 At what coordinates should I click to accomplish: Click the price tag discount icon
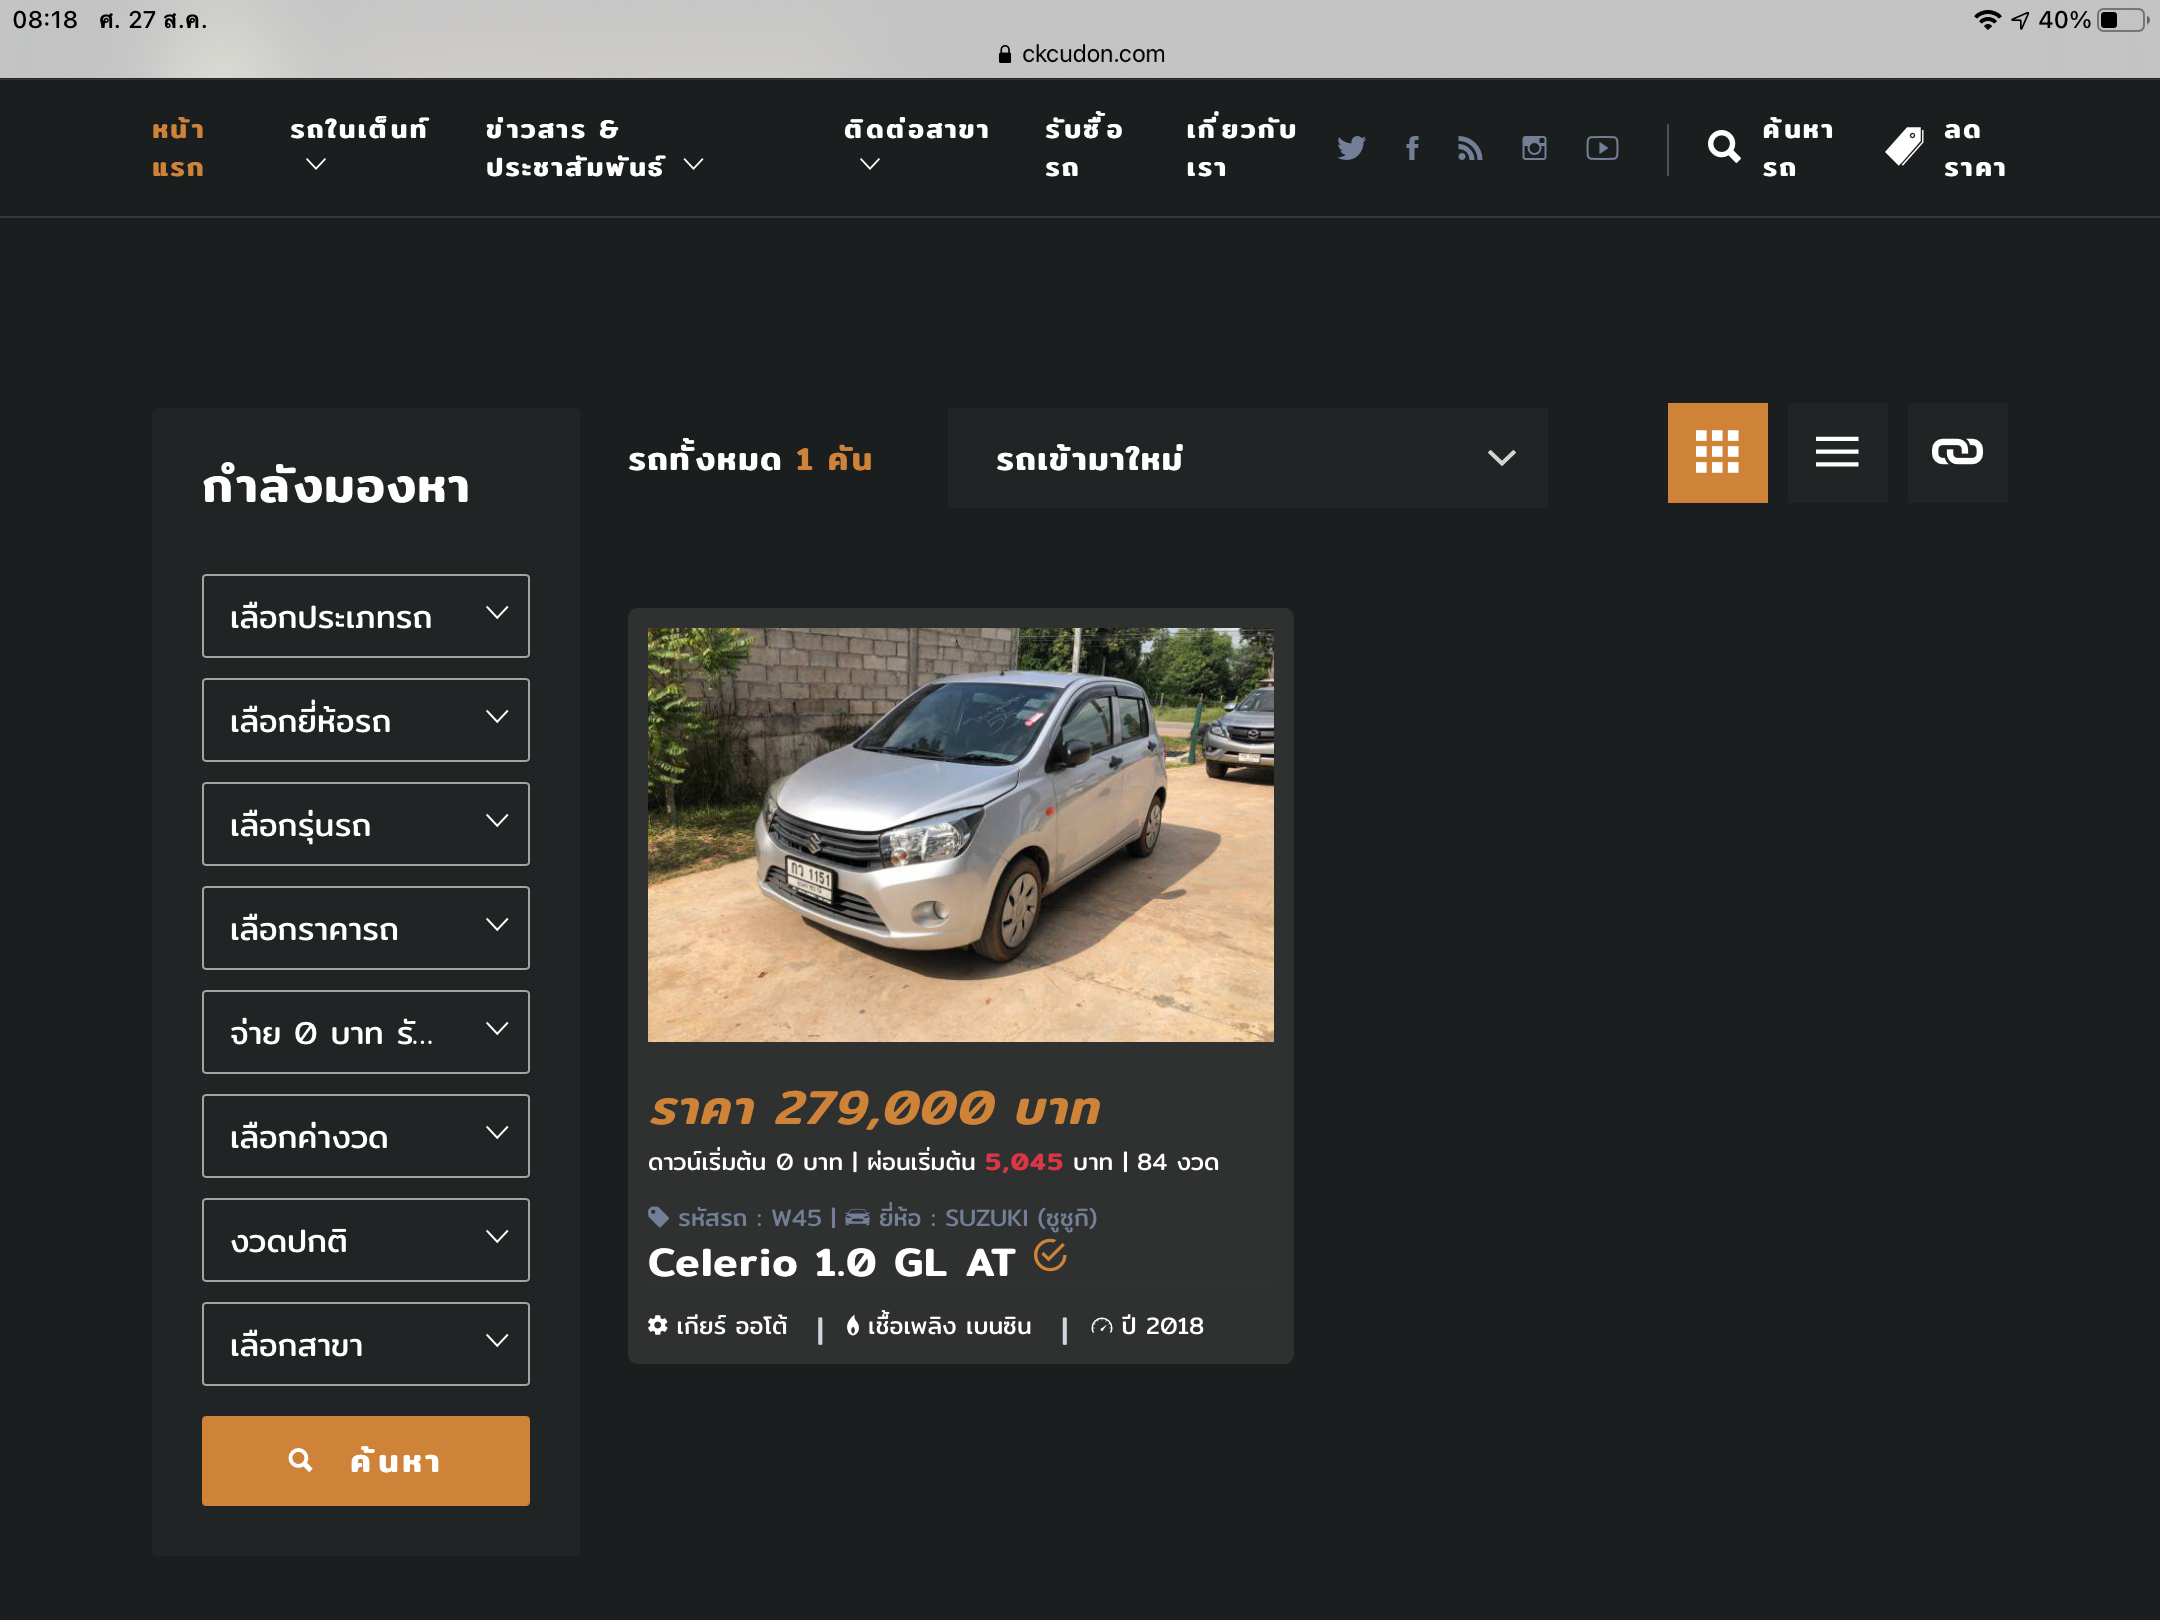coord(1904,148)
